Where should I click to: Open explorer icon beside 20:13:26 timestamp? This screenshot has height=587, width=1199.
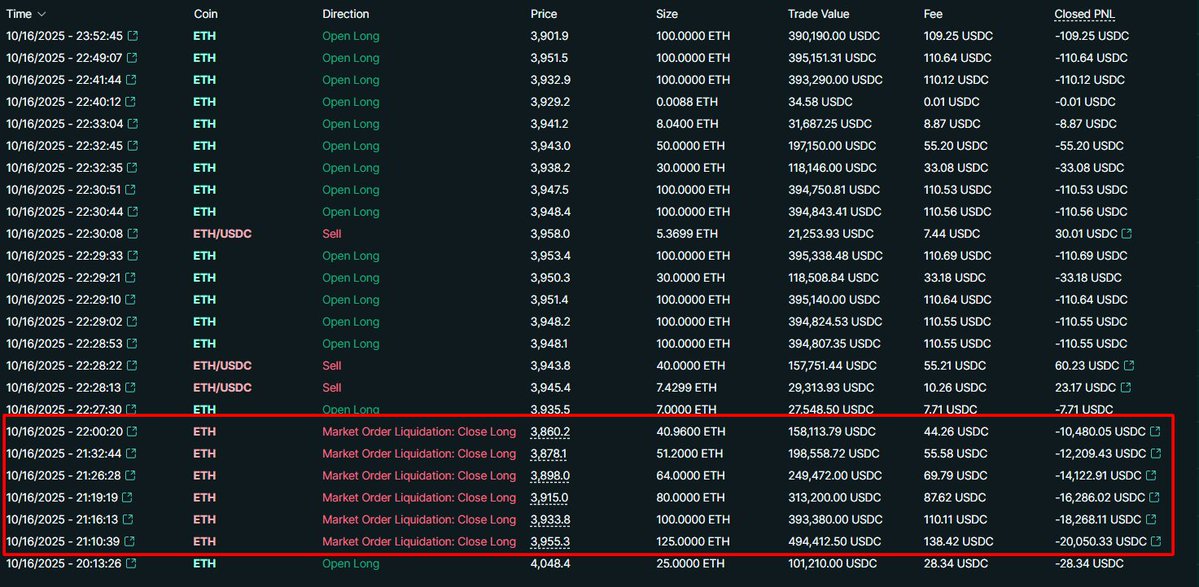[x=133, y=564]
